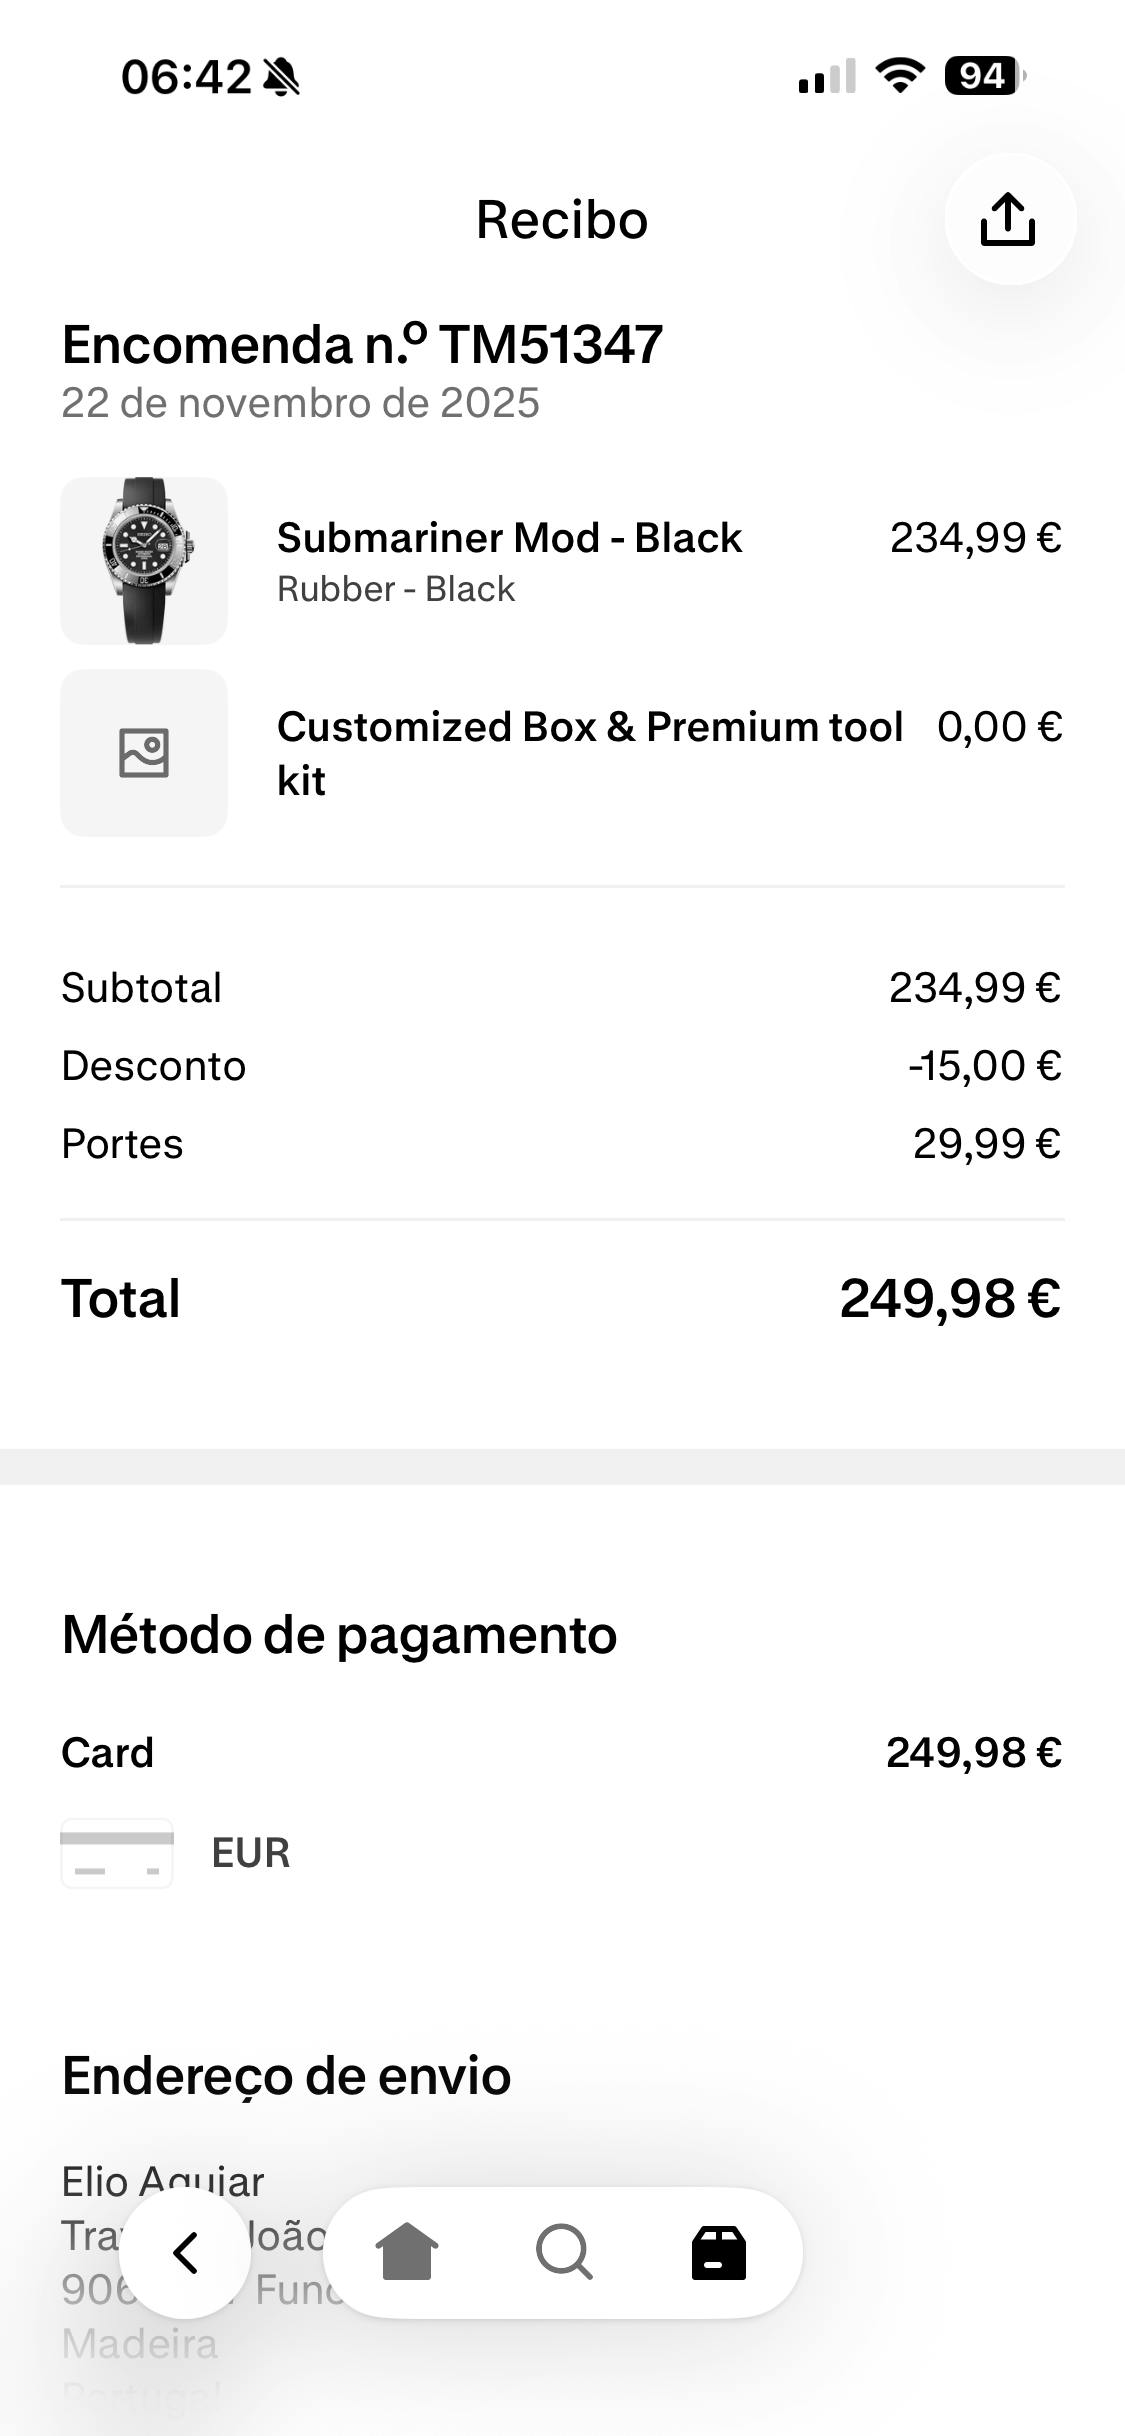The width and height of the screenshot is (1125, 2436).
Task: Tap the image placeholder icon thumbnail
Action: 144,753
